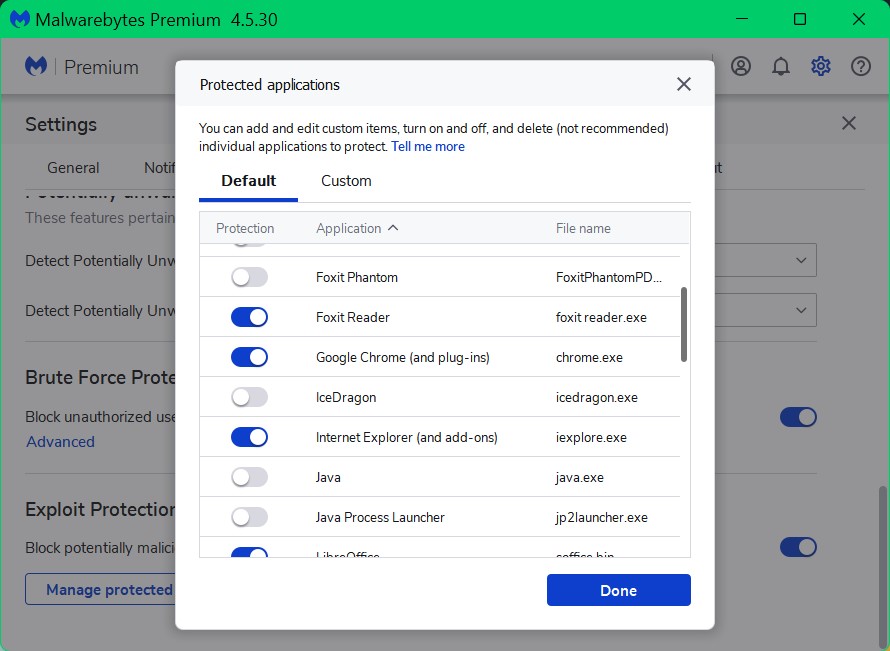
Task: Select the Default tab
Action: coord(248,181)
